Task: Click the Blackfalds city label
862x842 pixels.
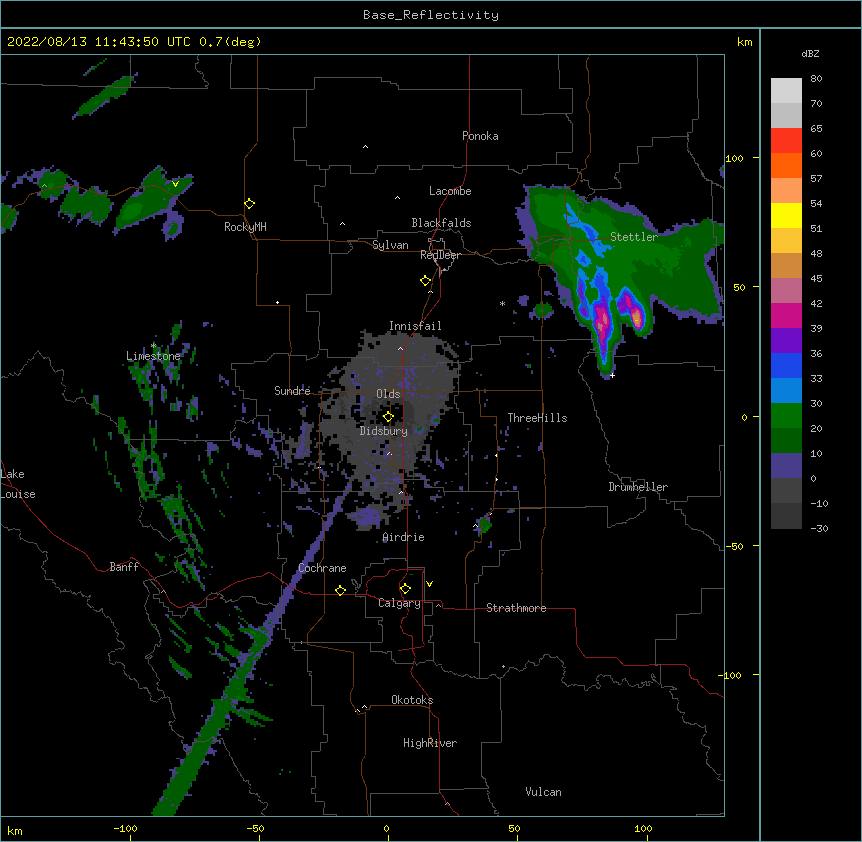Action: click(x=441, y=223)
